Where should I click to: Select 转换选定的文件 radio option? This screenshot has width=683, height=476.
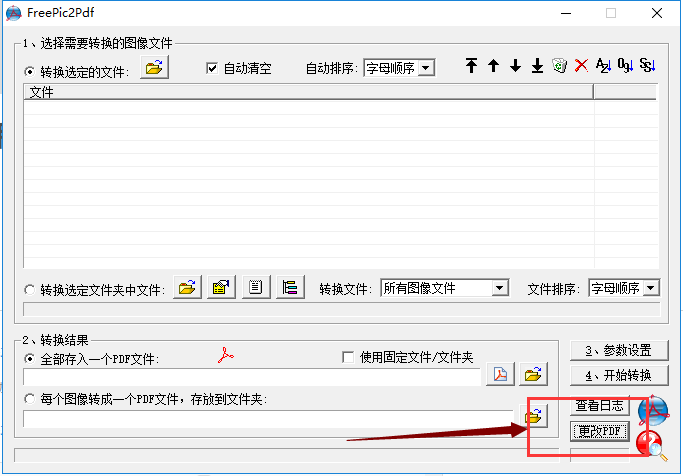29,71
